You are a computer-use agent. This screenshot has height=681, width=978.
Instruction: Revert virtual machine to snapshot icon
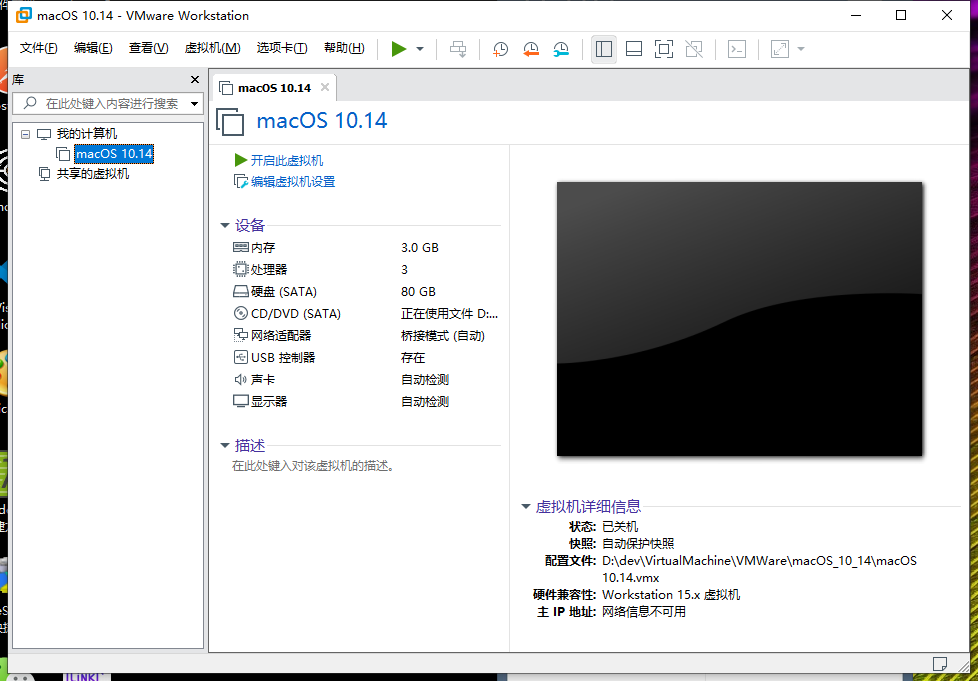pyautogui.click(x=531, y=49)
